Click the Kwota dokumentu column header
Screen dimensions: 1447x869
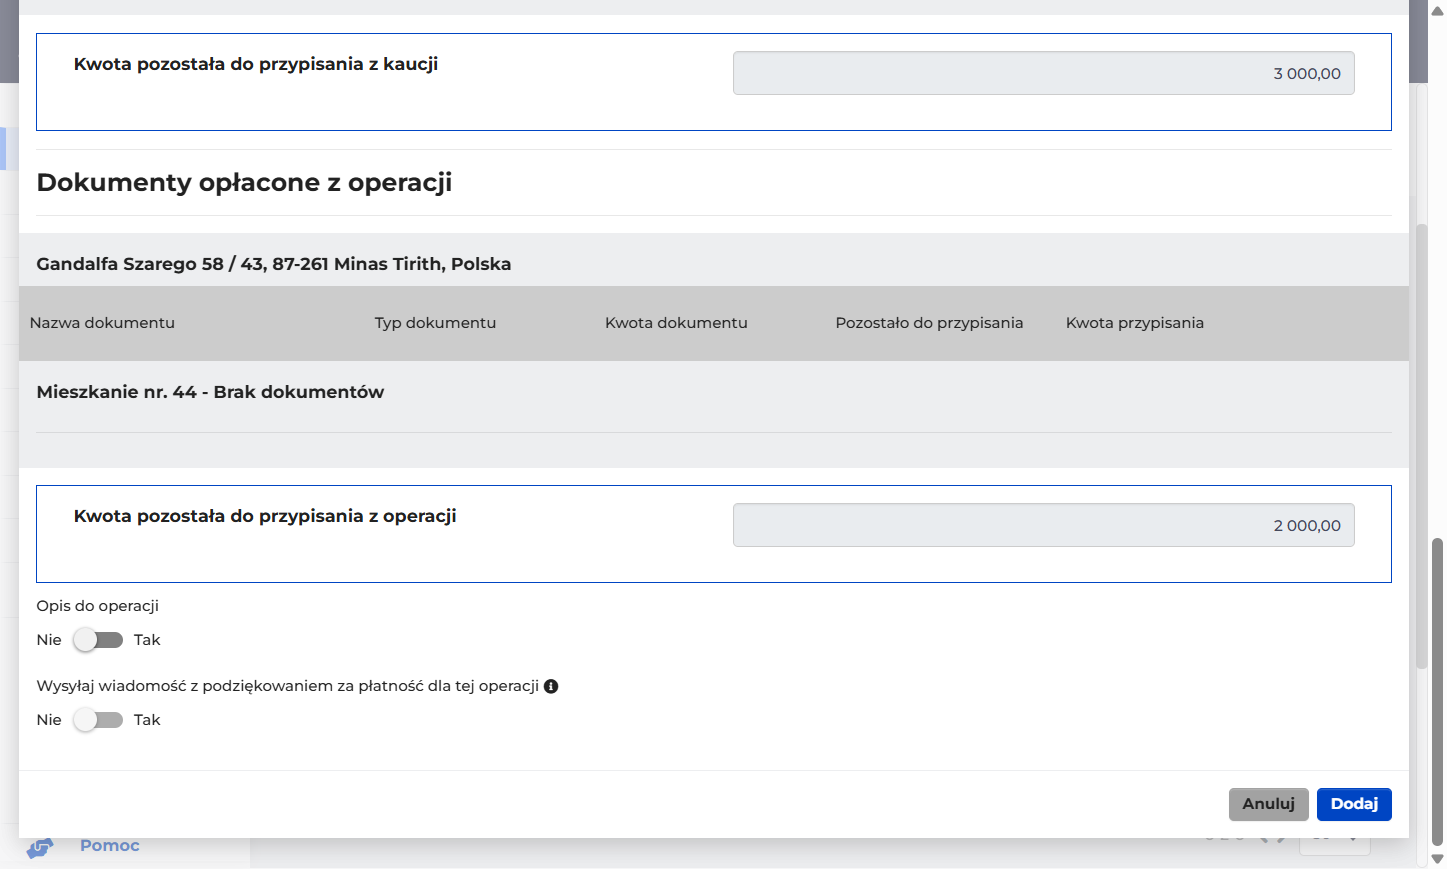coord(676,323)
